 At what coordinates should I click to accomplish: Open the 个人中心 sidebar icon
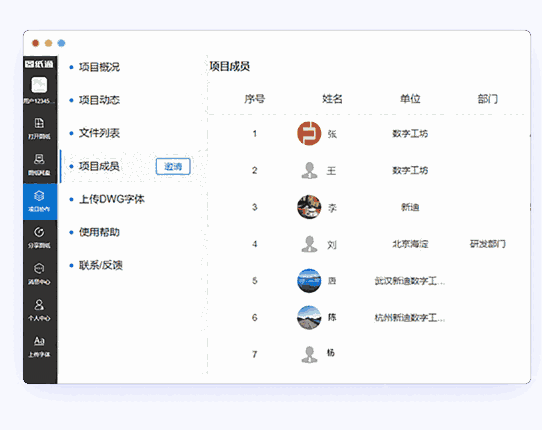pyautogui.click(x=39, y=310)
